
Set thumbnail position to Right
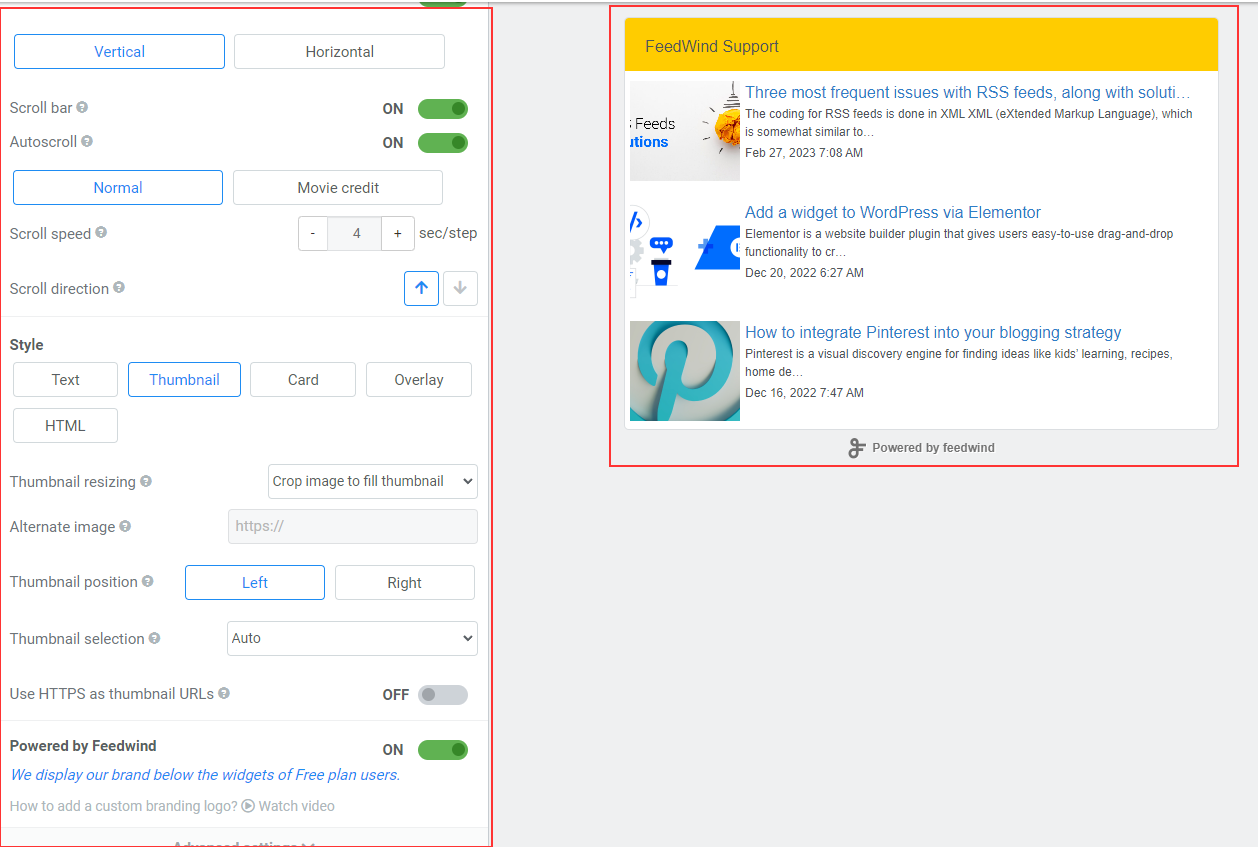[x=405, y=583]
